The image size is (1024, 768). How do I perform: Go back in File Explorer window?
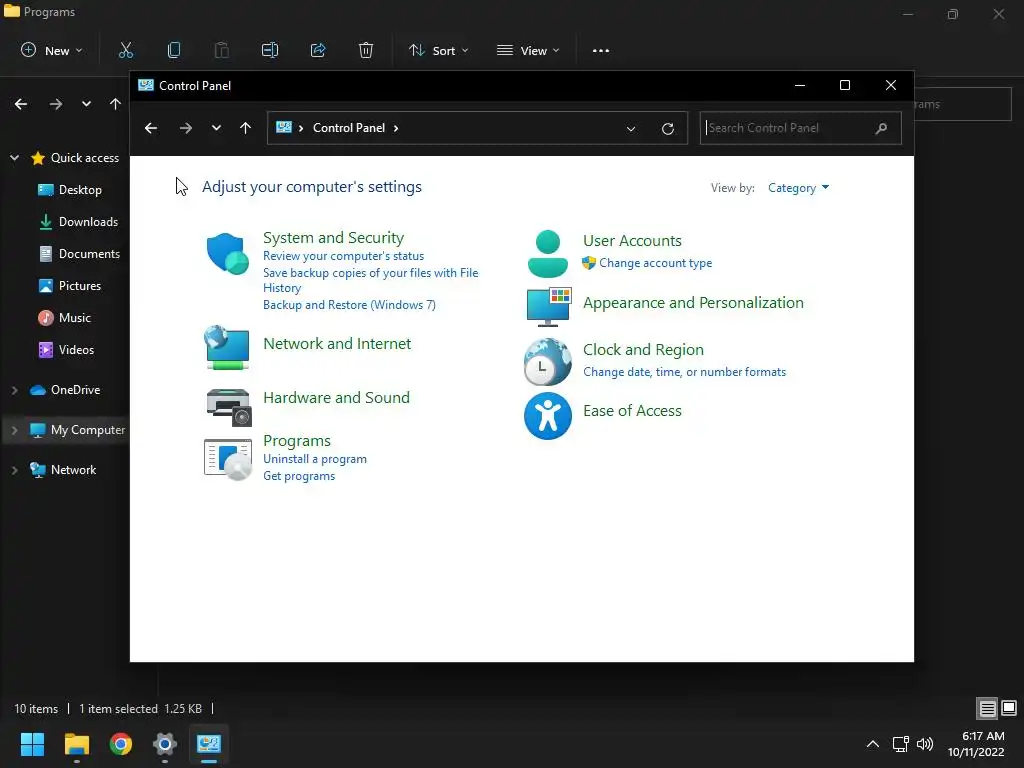click(21, 104)
